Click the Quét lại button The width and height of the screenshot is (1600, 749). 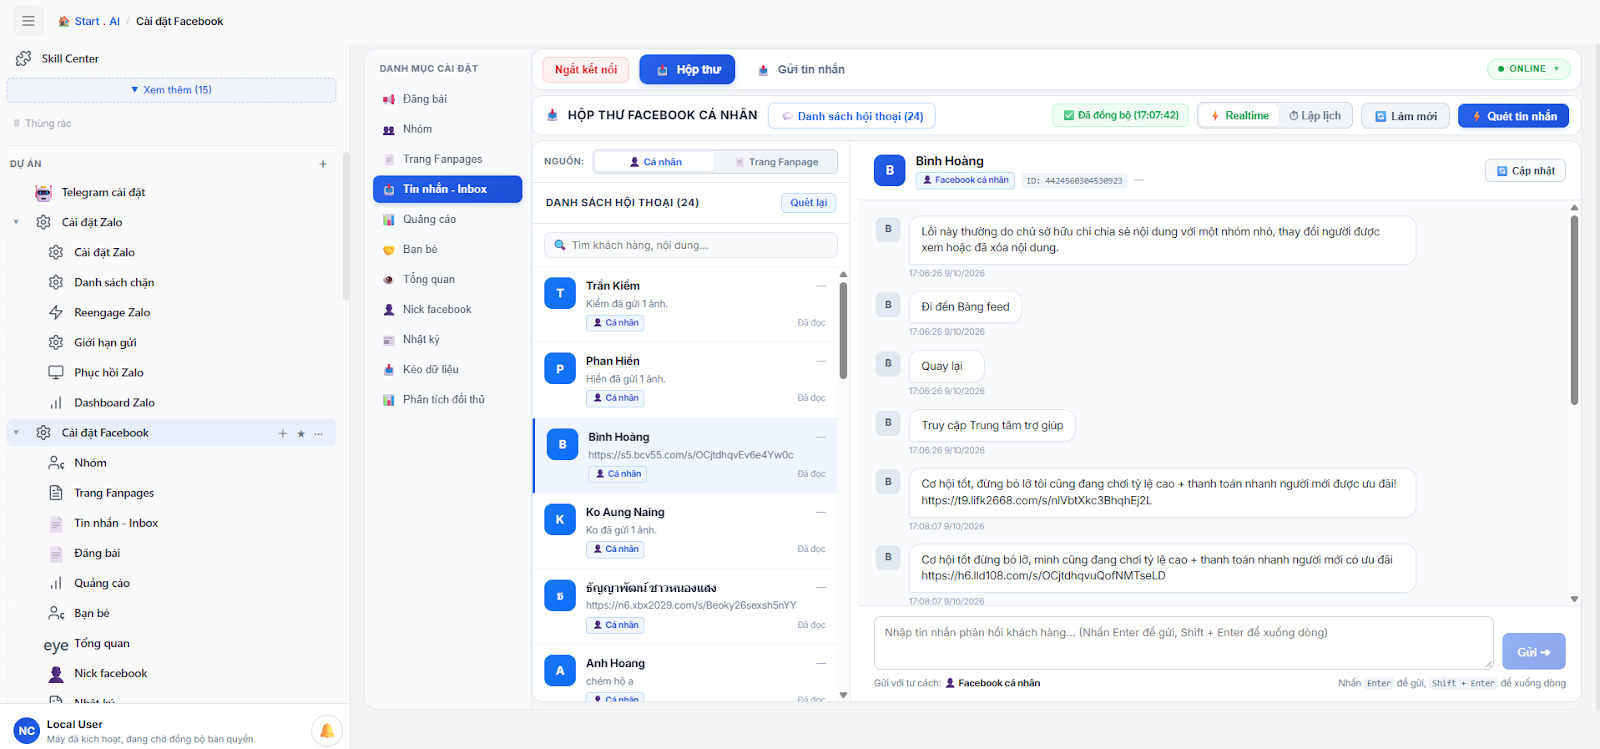tap(809, 203)
